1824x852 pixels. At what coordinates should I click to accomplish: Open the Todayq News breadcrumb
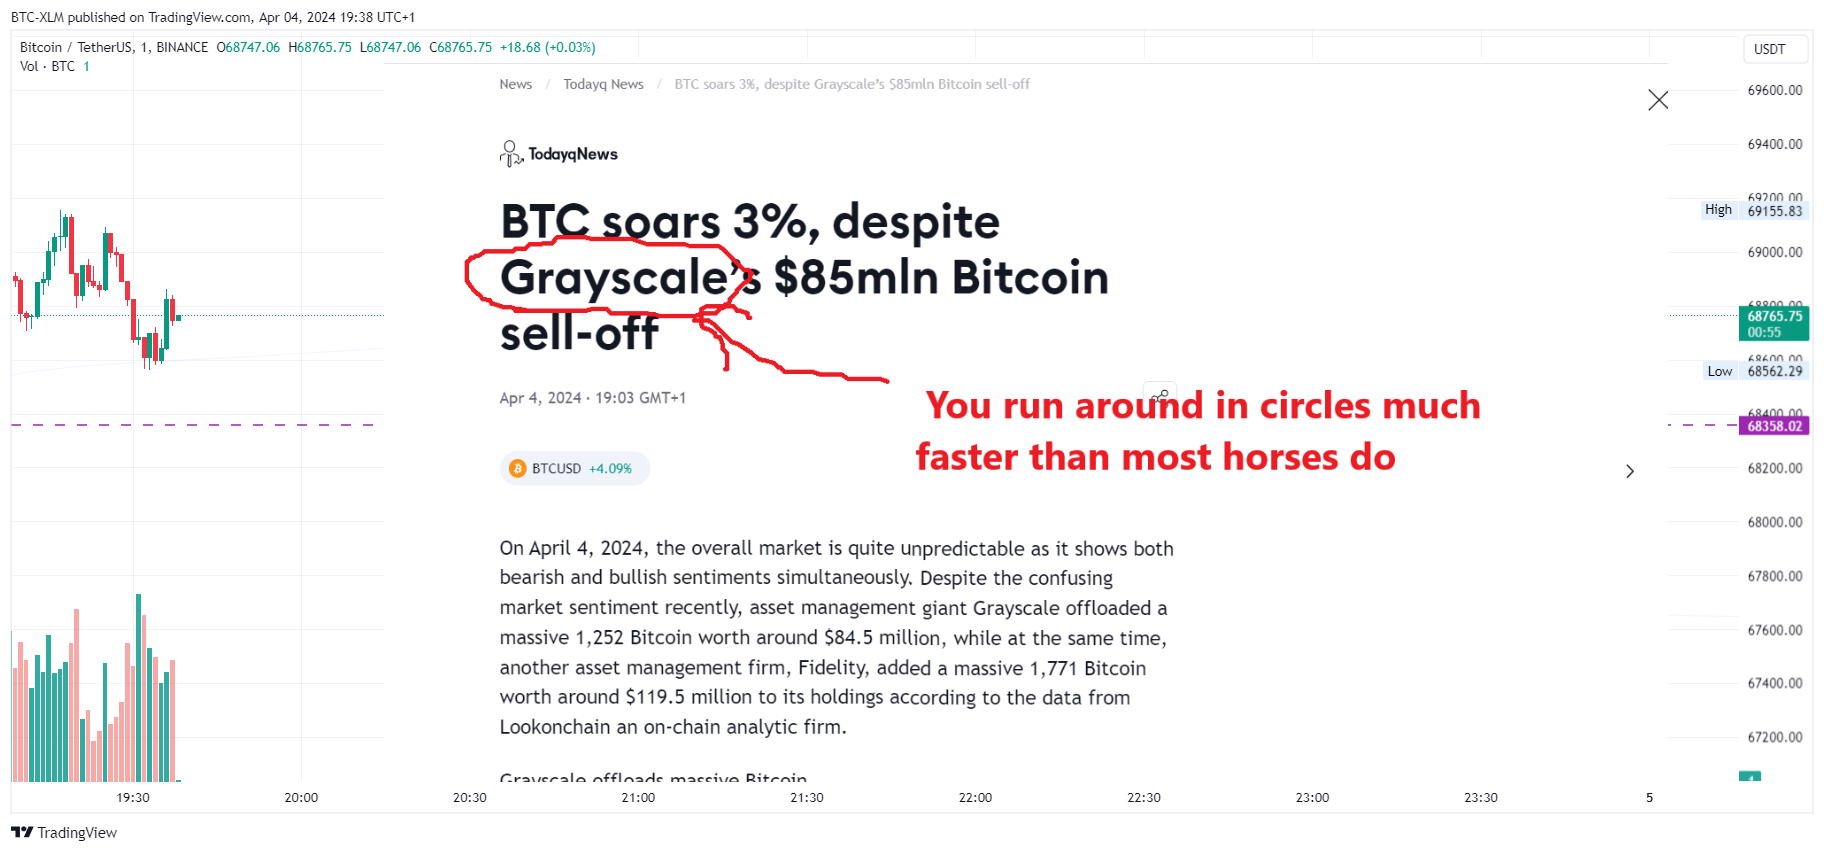pos(603,84)
